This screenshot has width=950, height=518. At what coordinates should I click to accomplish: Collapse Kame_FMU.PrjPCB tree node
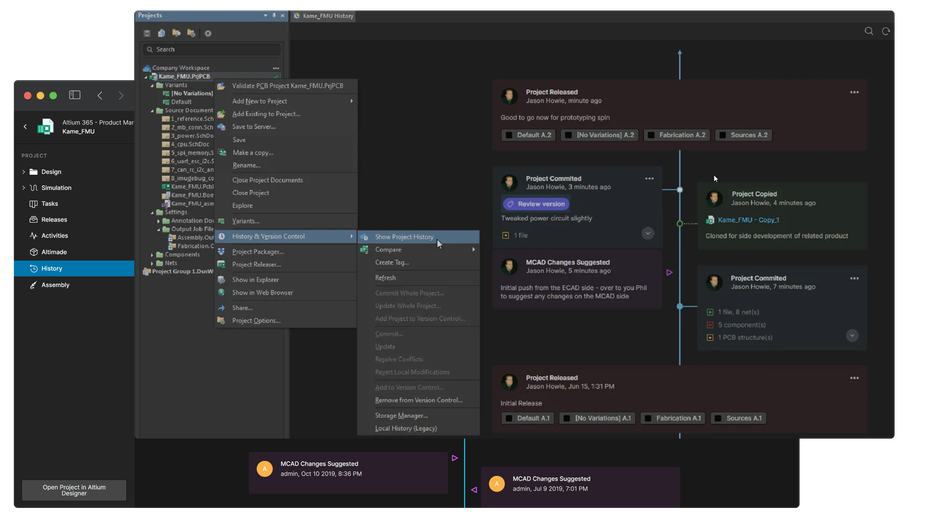pos(145,77)
